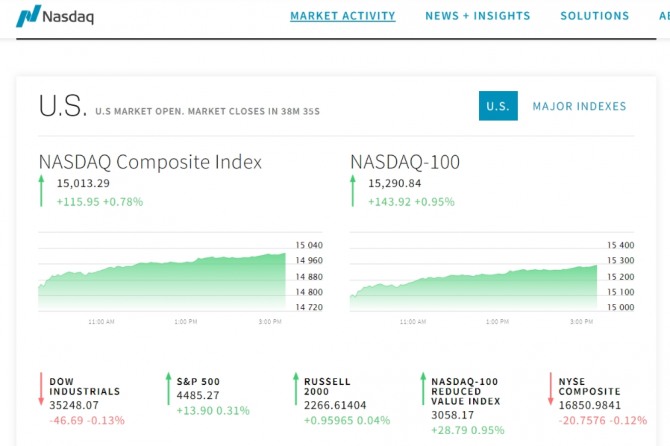670x446 pixels.
Task: Click the green up arrow beside NASDAQ-100
Action: click(x=353, y=191)
